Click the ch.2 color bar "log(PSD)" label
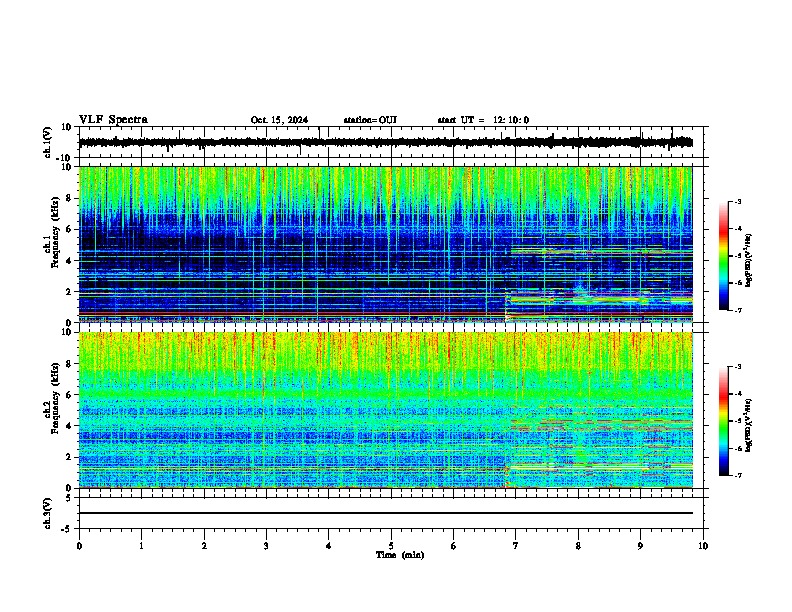 749,425
